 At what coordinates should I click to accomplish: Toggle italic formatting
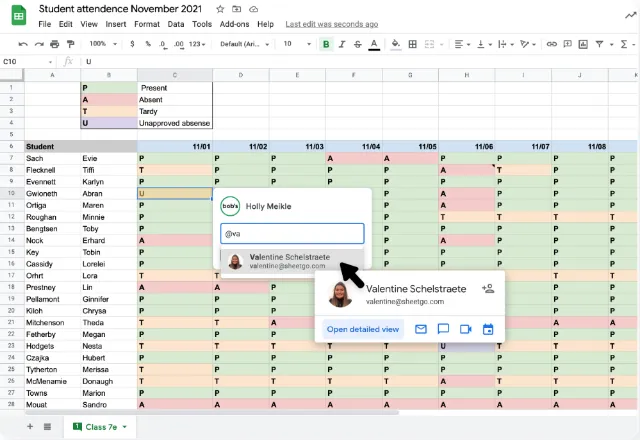[342, 44]
